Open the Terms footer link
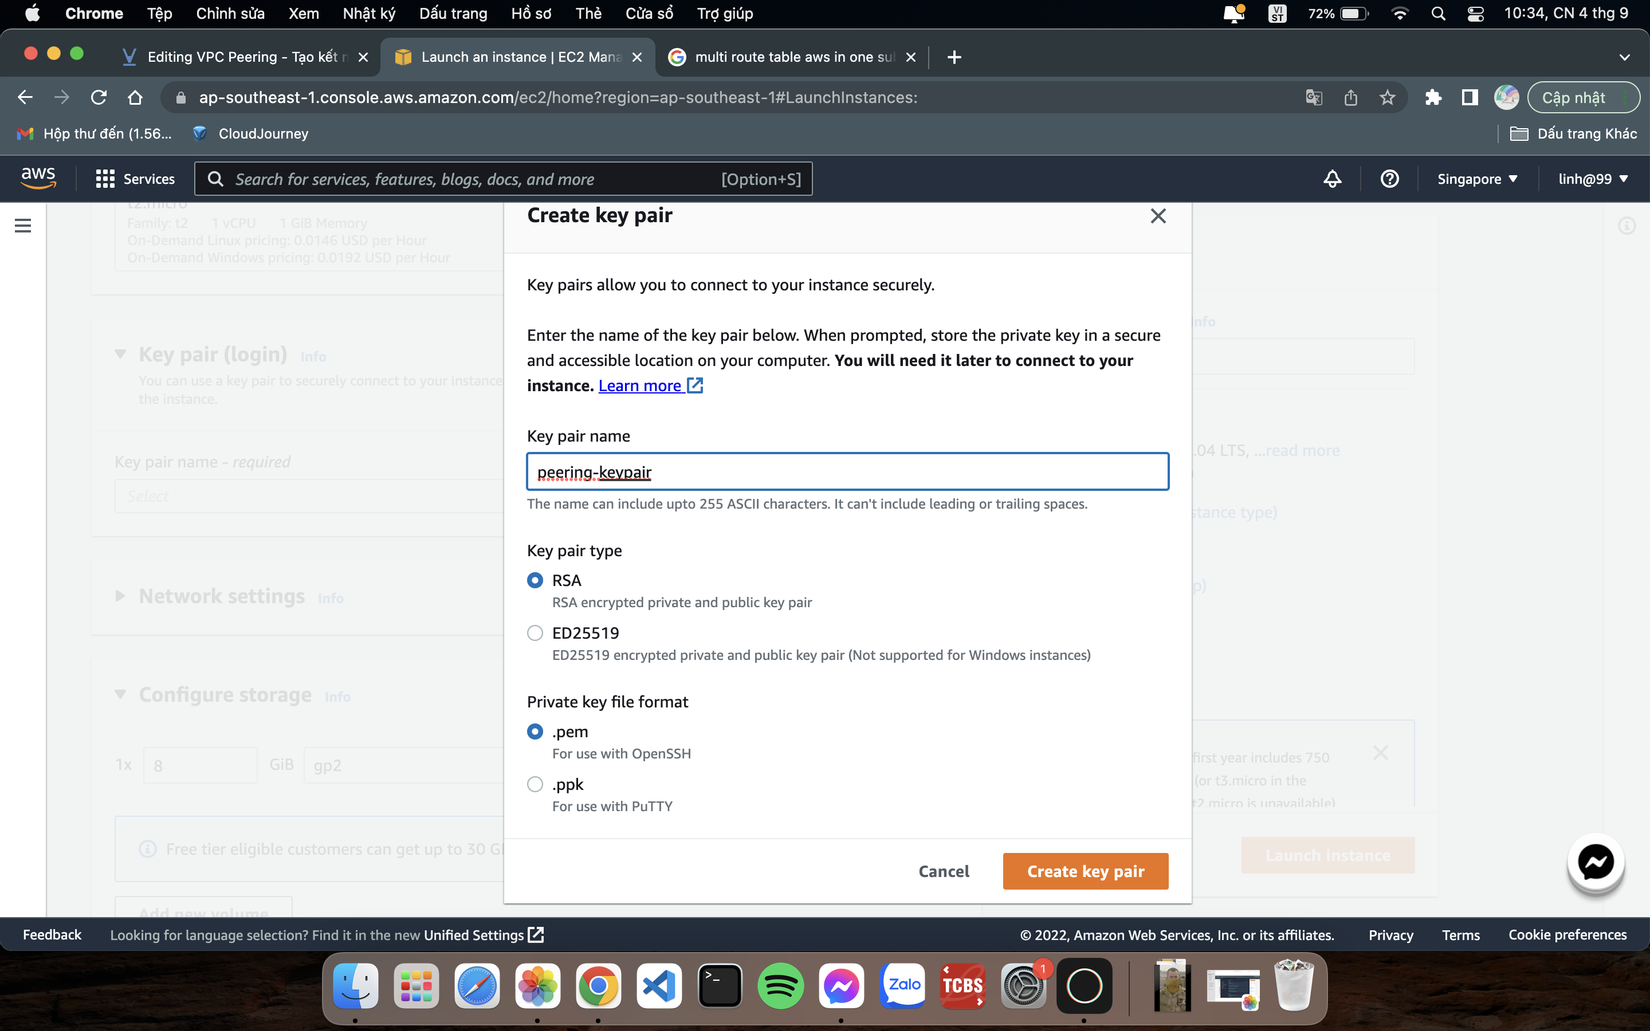Viewport: 1650px width, 1031px height. point(1461,935)
